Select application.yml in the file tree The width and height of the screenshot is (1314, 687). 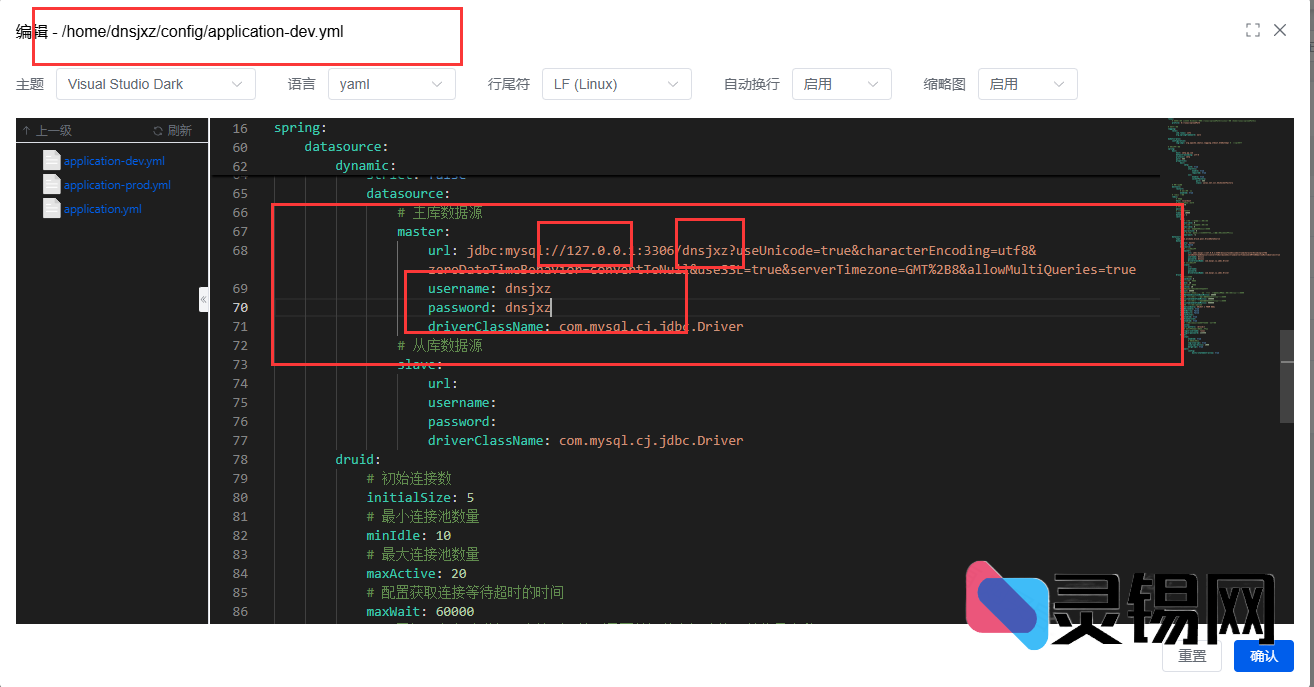102,209
